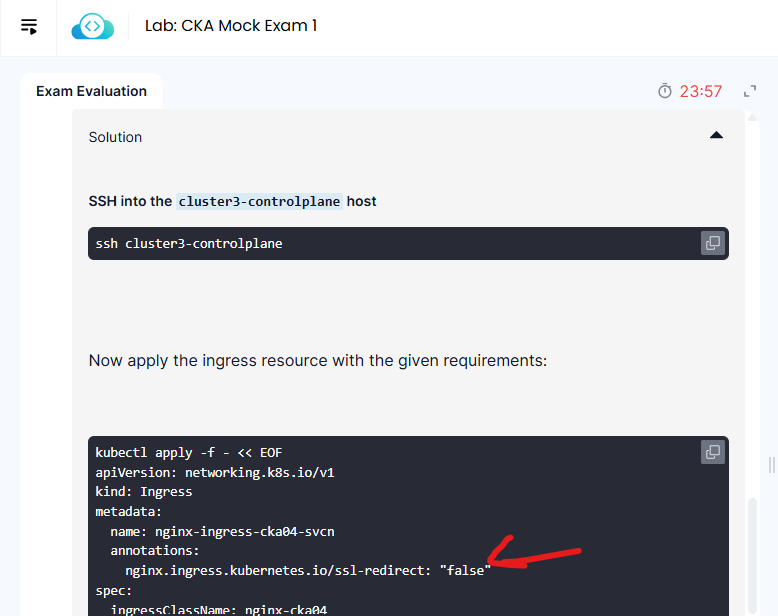The height and width of the screenshot is (616, 778).
Task: Click the 23:57 countdown timer
Action: pos(701,91)
